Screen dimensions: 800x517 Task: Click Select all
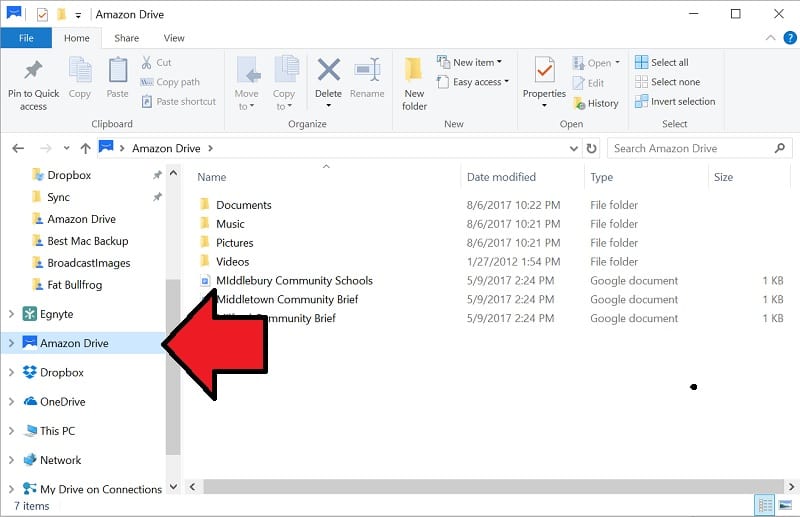click(x=662, y=62)
